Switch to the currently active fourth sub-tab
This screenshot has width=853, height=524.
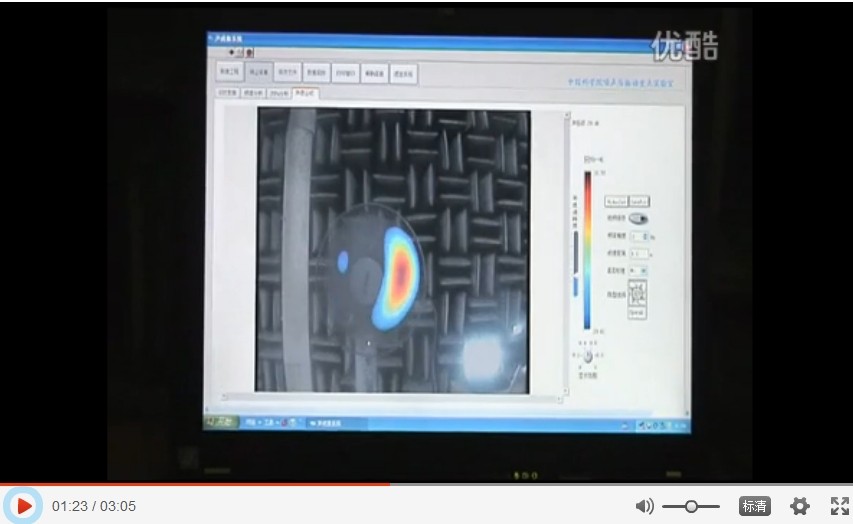click(304, 93)
